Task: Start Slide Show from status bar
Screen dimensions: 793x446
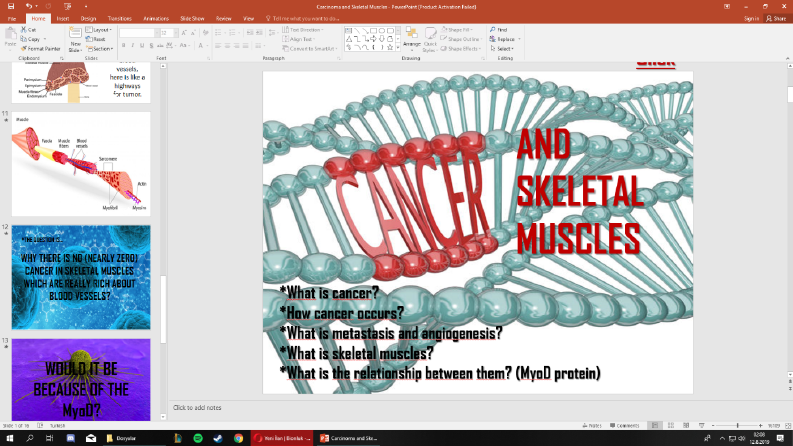Action: click(701, 426)
